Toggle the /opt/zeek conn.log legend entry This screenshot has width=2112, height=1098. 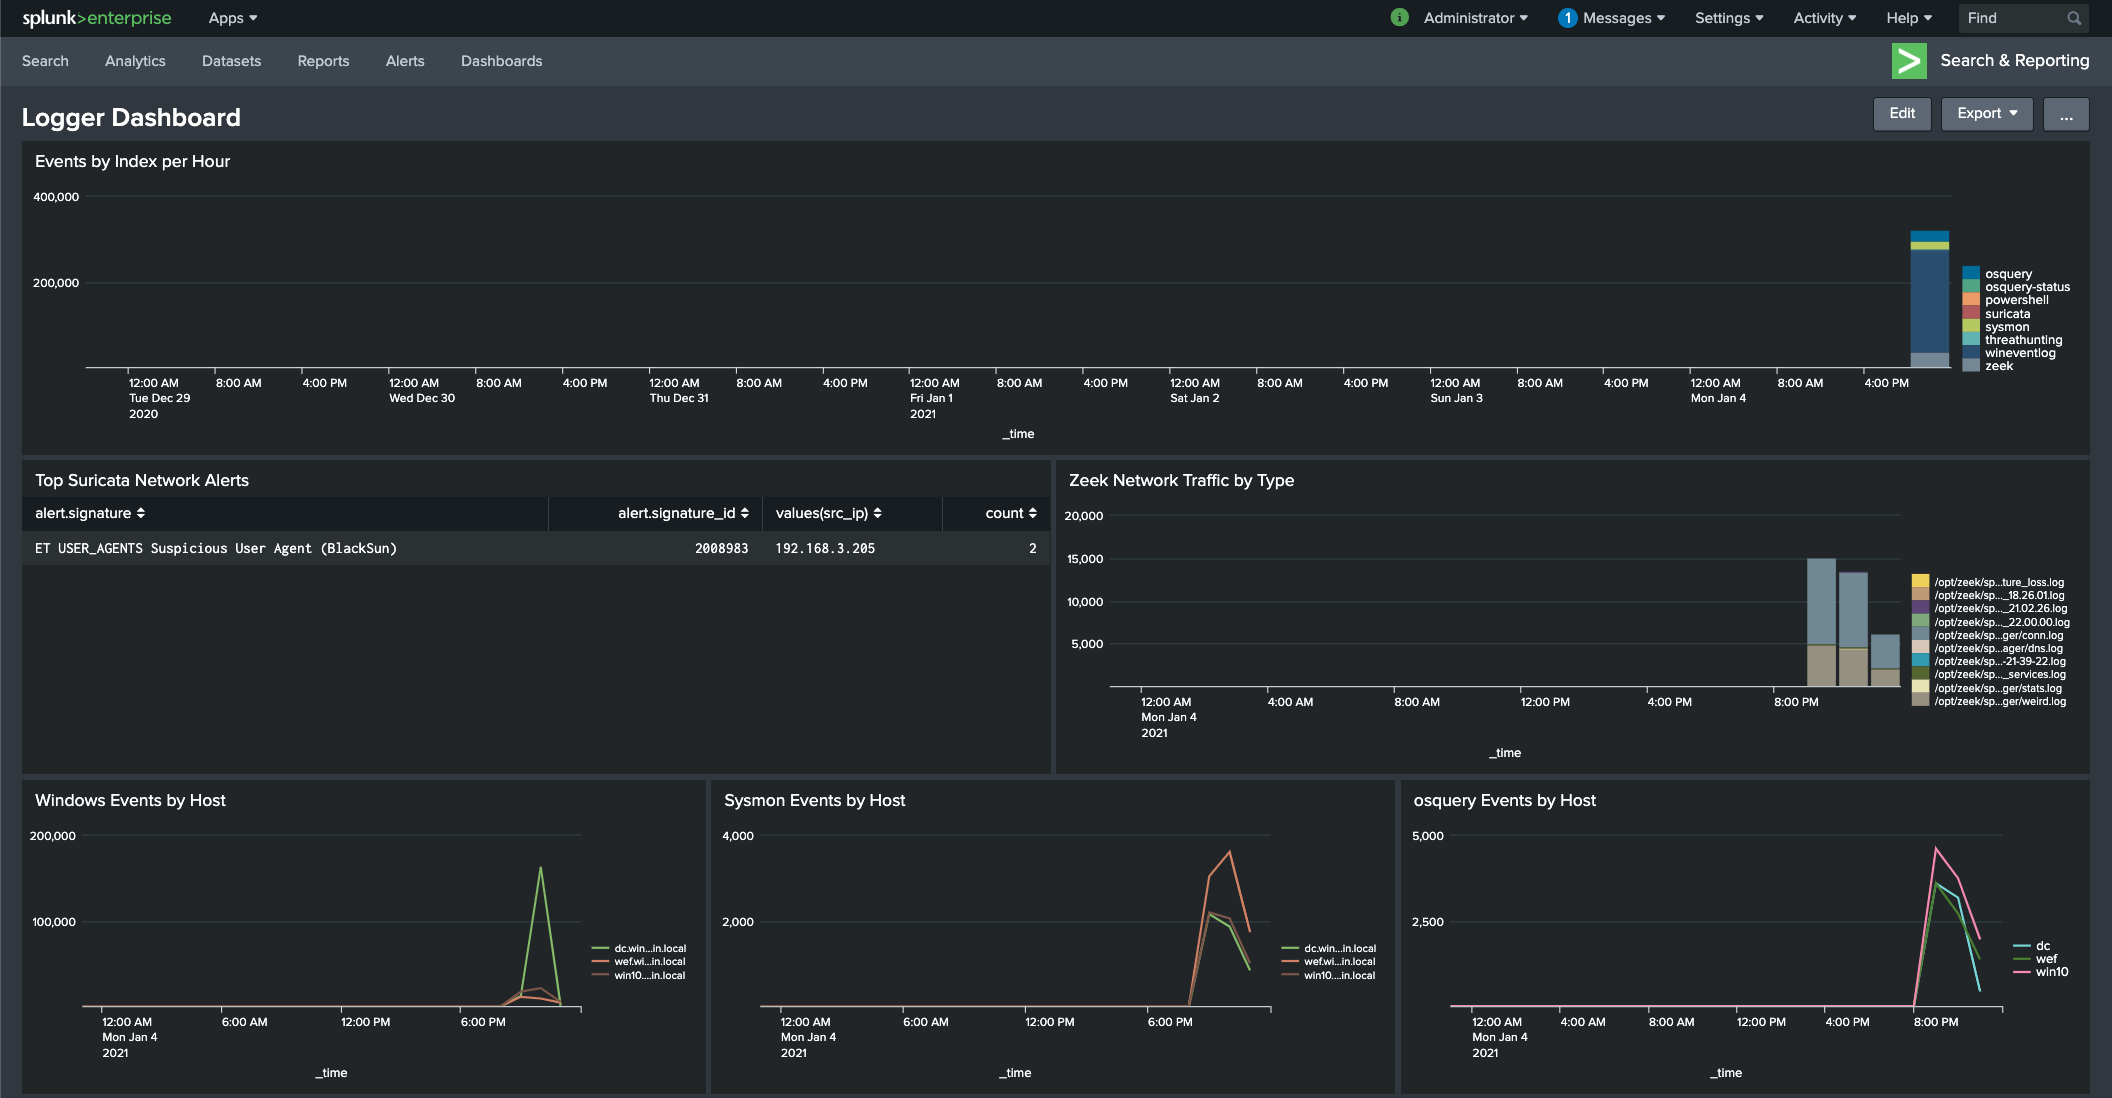[x=1997, y=635]
